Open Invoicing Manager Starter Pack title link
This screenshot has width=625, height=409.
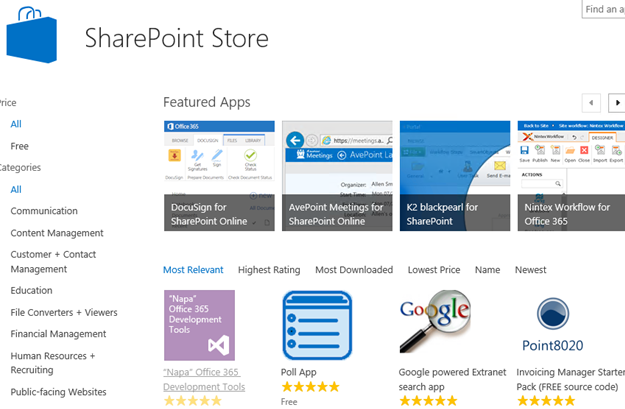(x=570, y=379)
